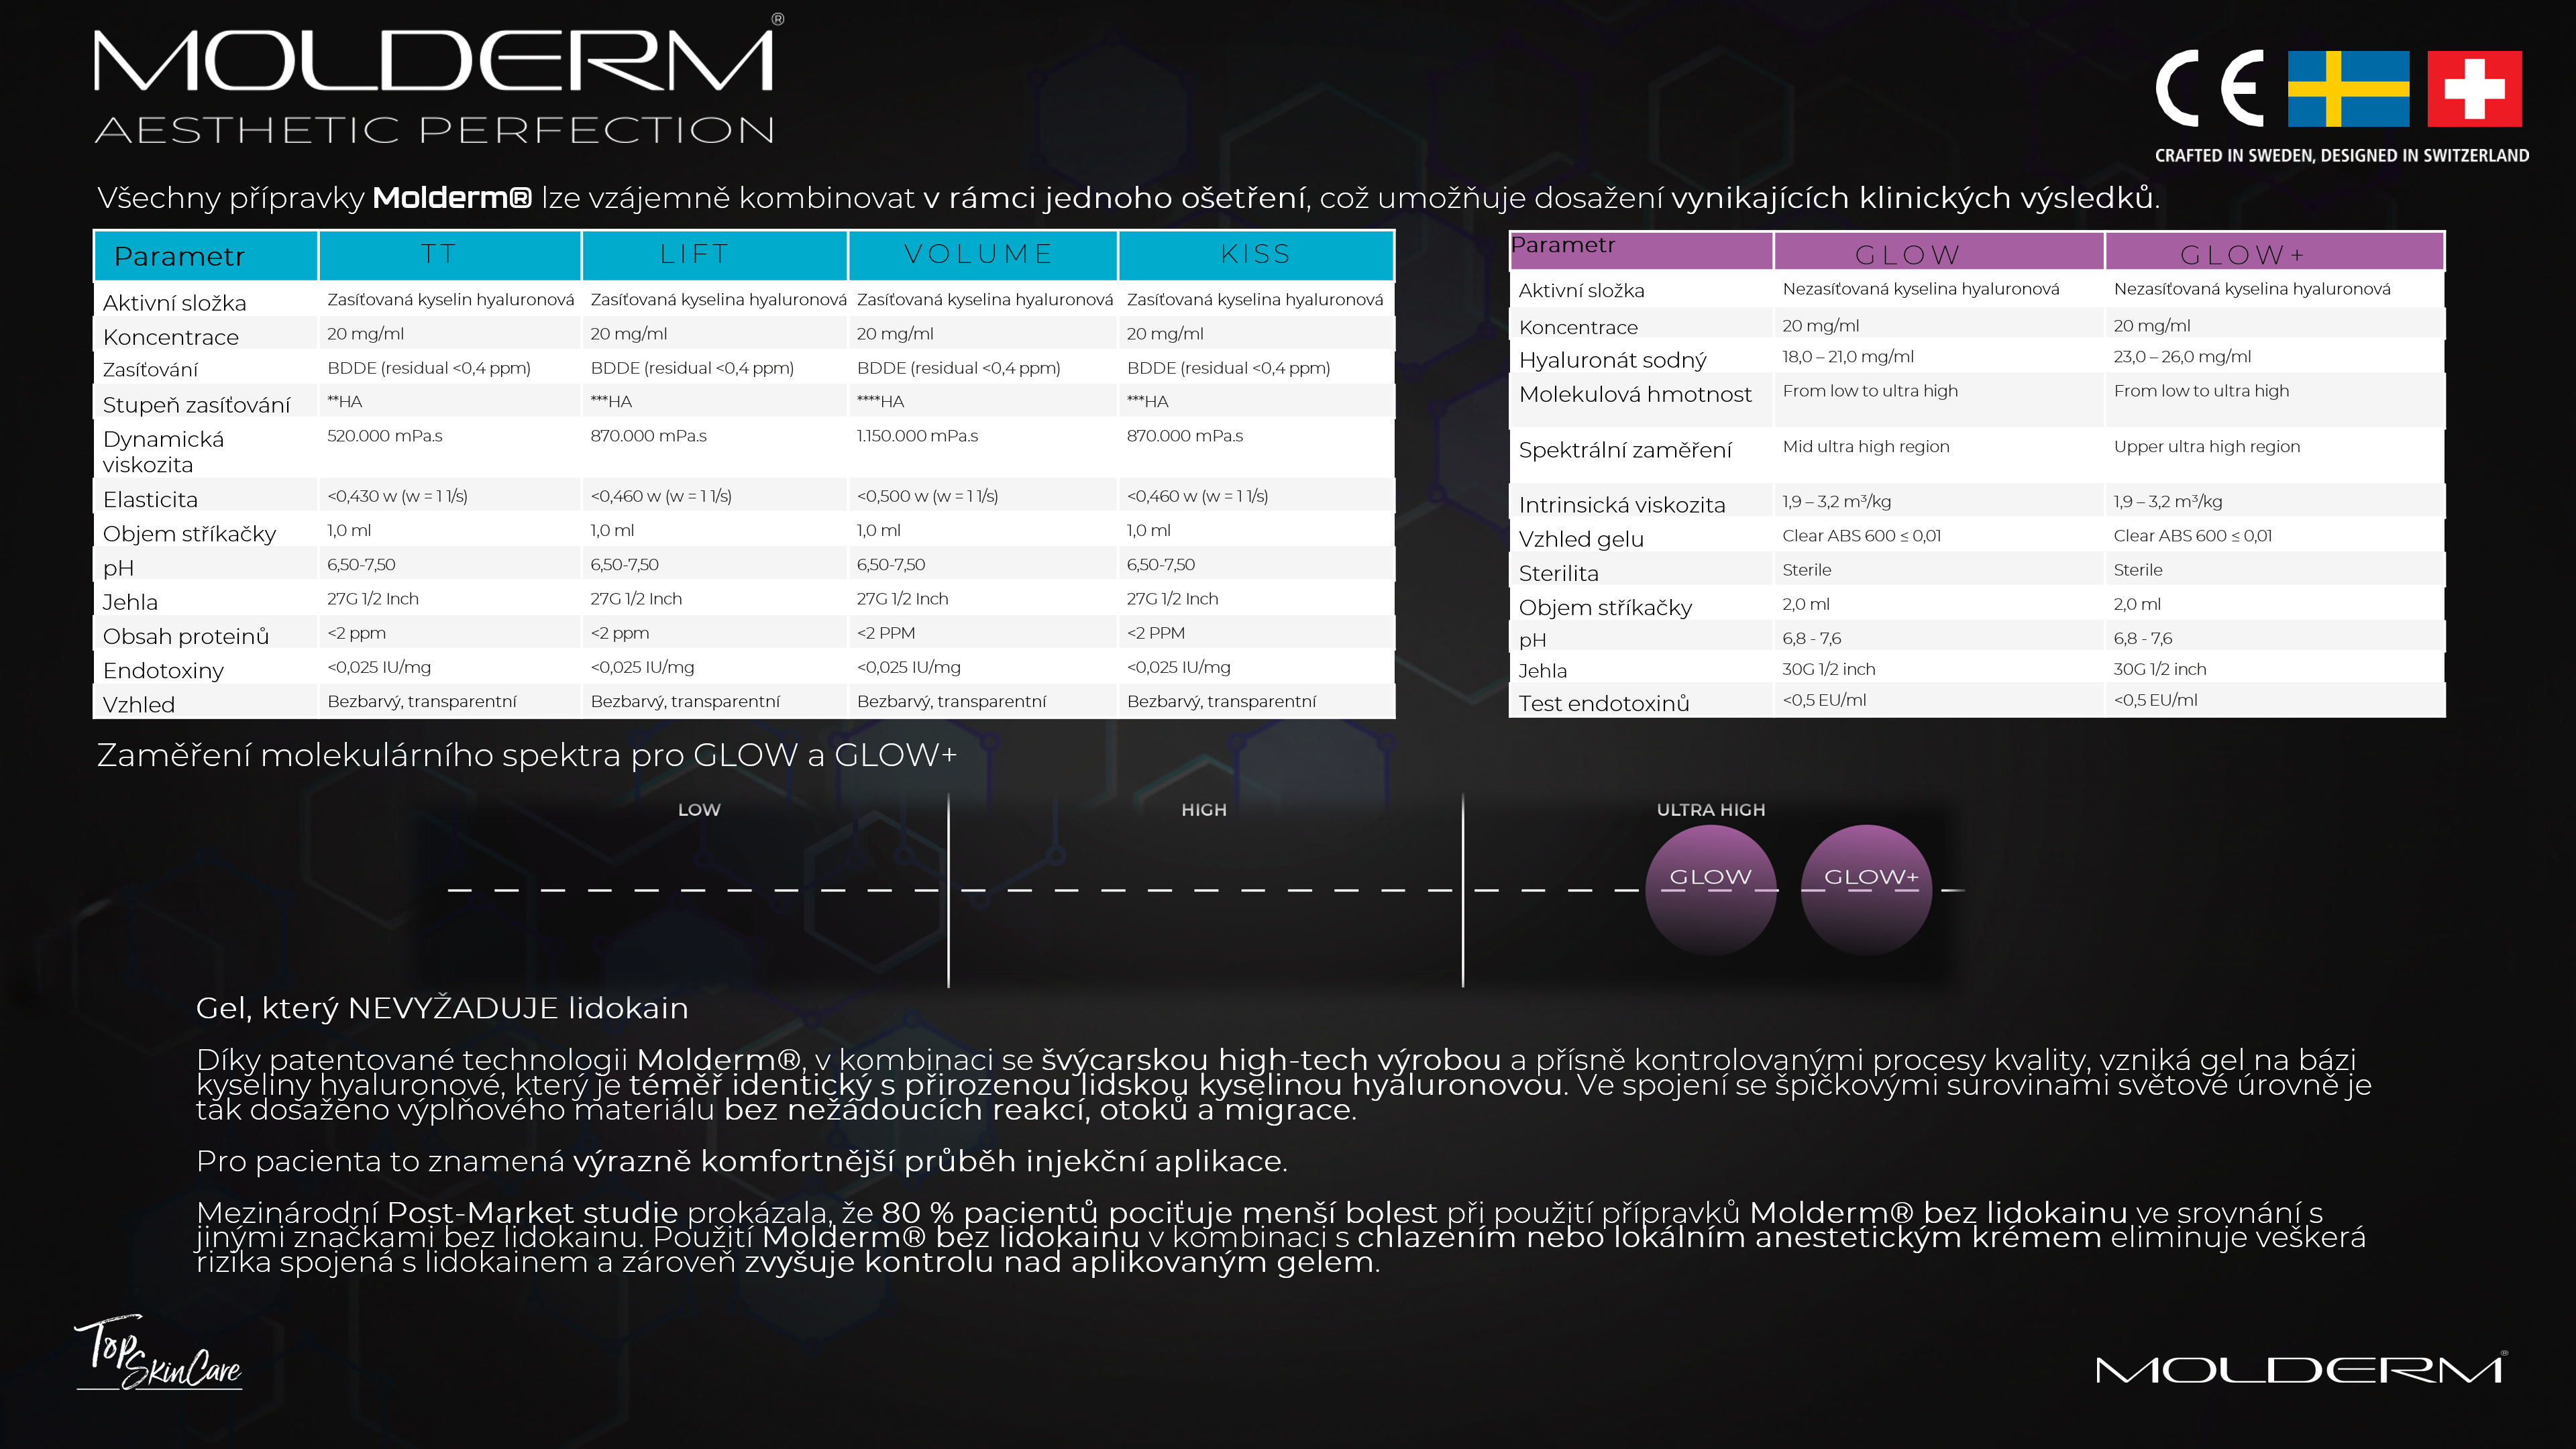This screenshot has width=2576, height=1449.
Task: Click the HIGH spectrum label
Action: click(1204, 810)
